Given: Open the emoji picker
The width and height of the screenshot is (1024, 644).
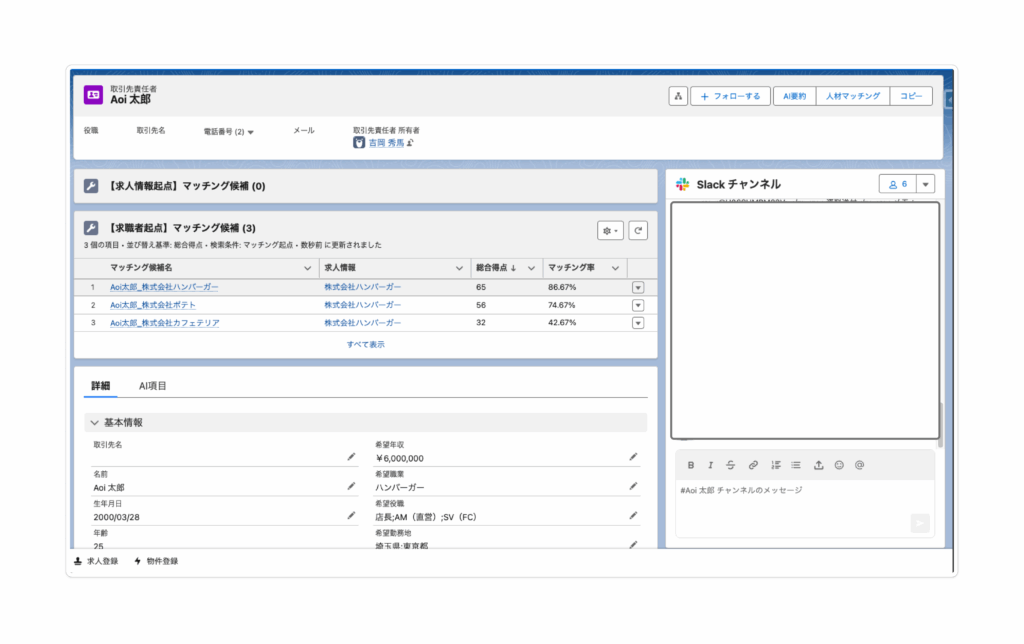Looking at the screenshot, I should click(x=839, y=465).
